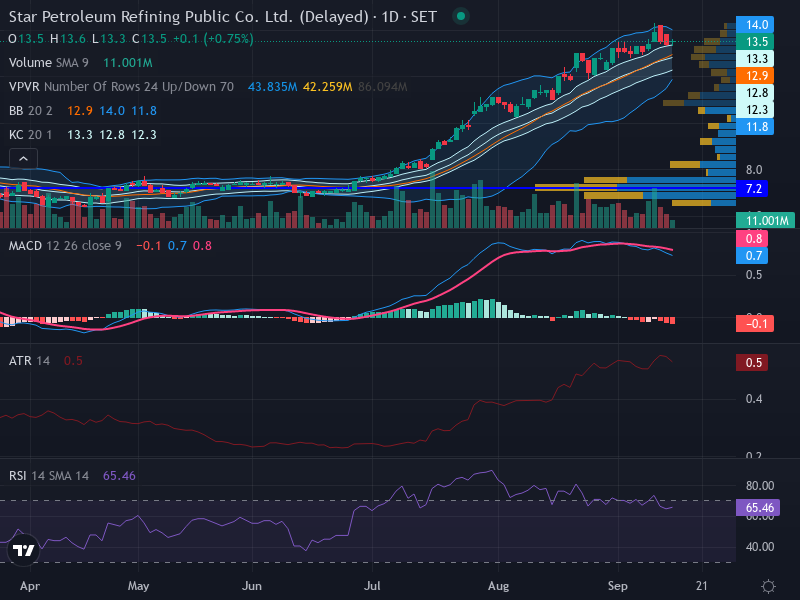Click the Star Petroleum Refining symbol title
800x600 pixels.
(189, 17)
